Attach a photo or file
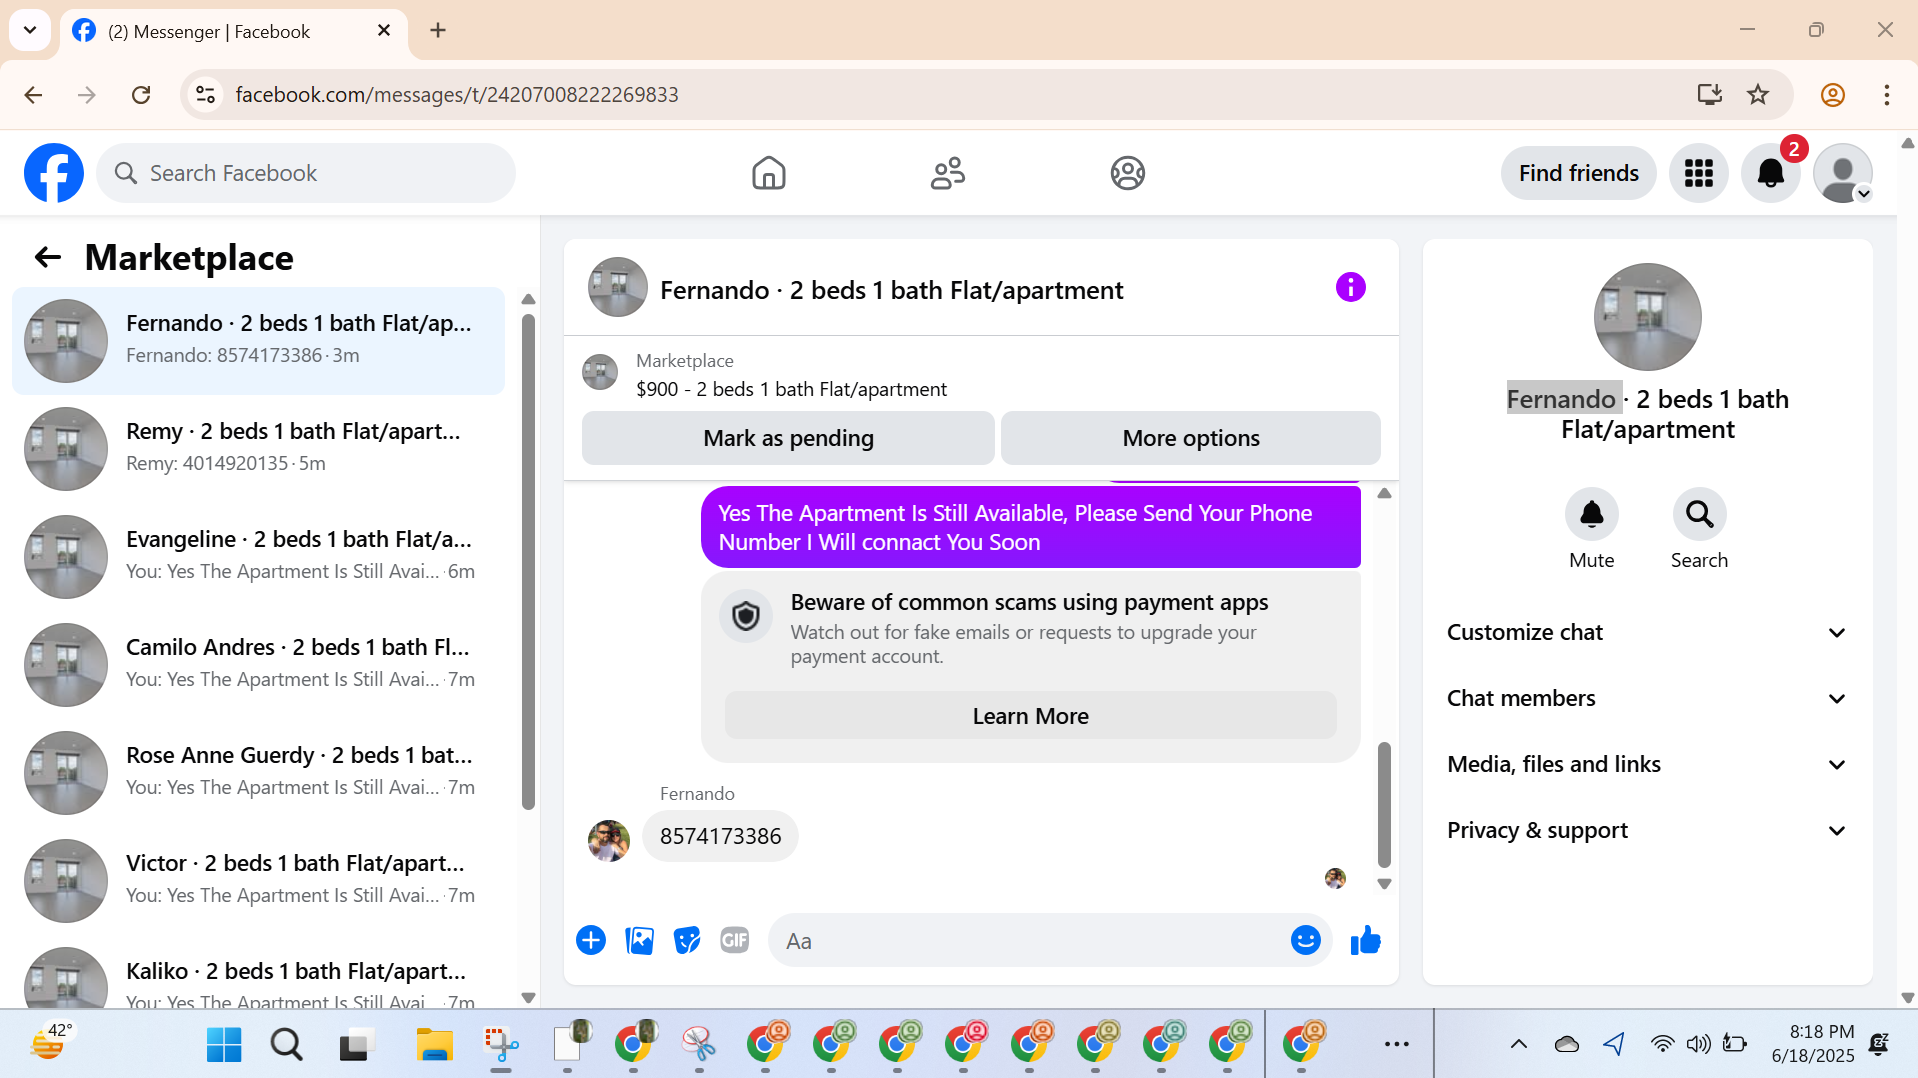This screenshot has width=1918, height=1078. point(639,940)
